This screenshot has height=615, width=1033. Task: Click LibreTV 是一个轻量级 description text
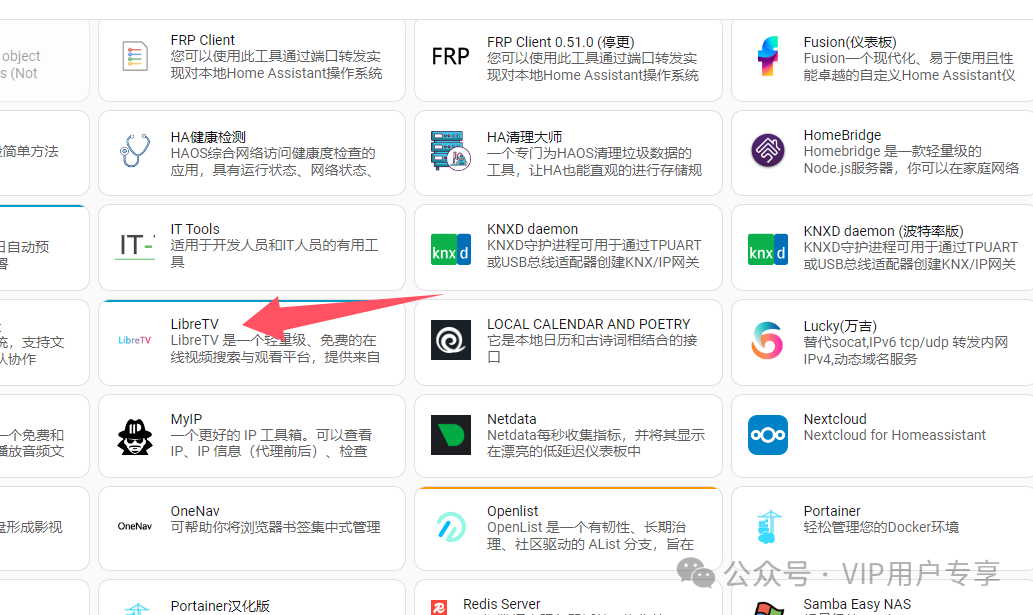[275, 349]
